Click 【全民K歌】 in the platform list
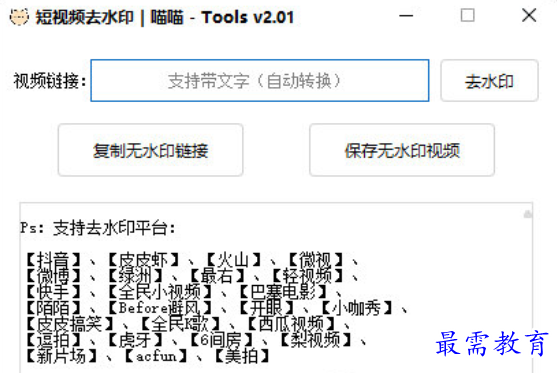Image resolution: width=557 pixels, height=375 pixels. click(x=180, y=324)
